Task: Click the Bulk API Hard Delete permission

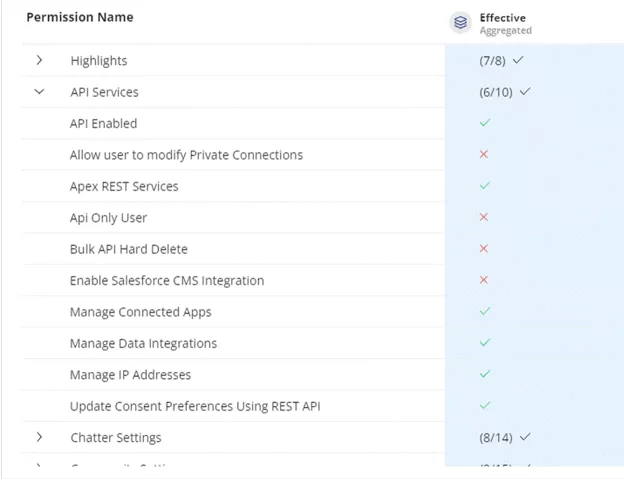Action: 129,249
